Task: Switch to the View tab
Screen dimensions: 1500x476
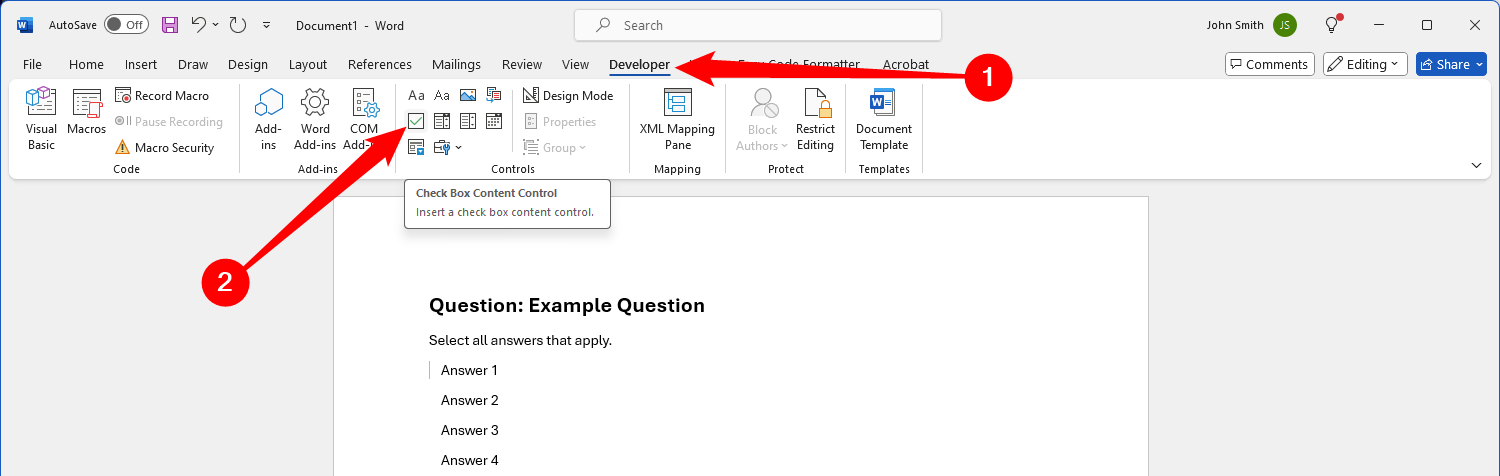Action: (575, 64)
